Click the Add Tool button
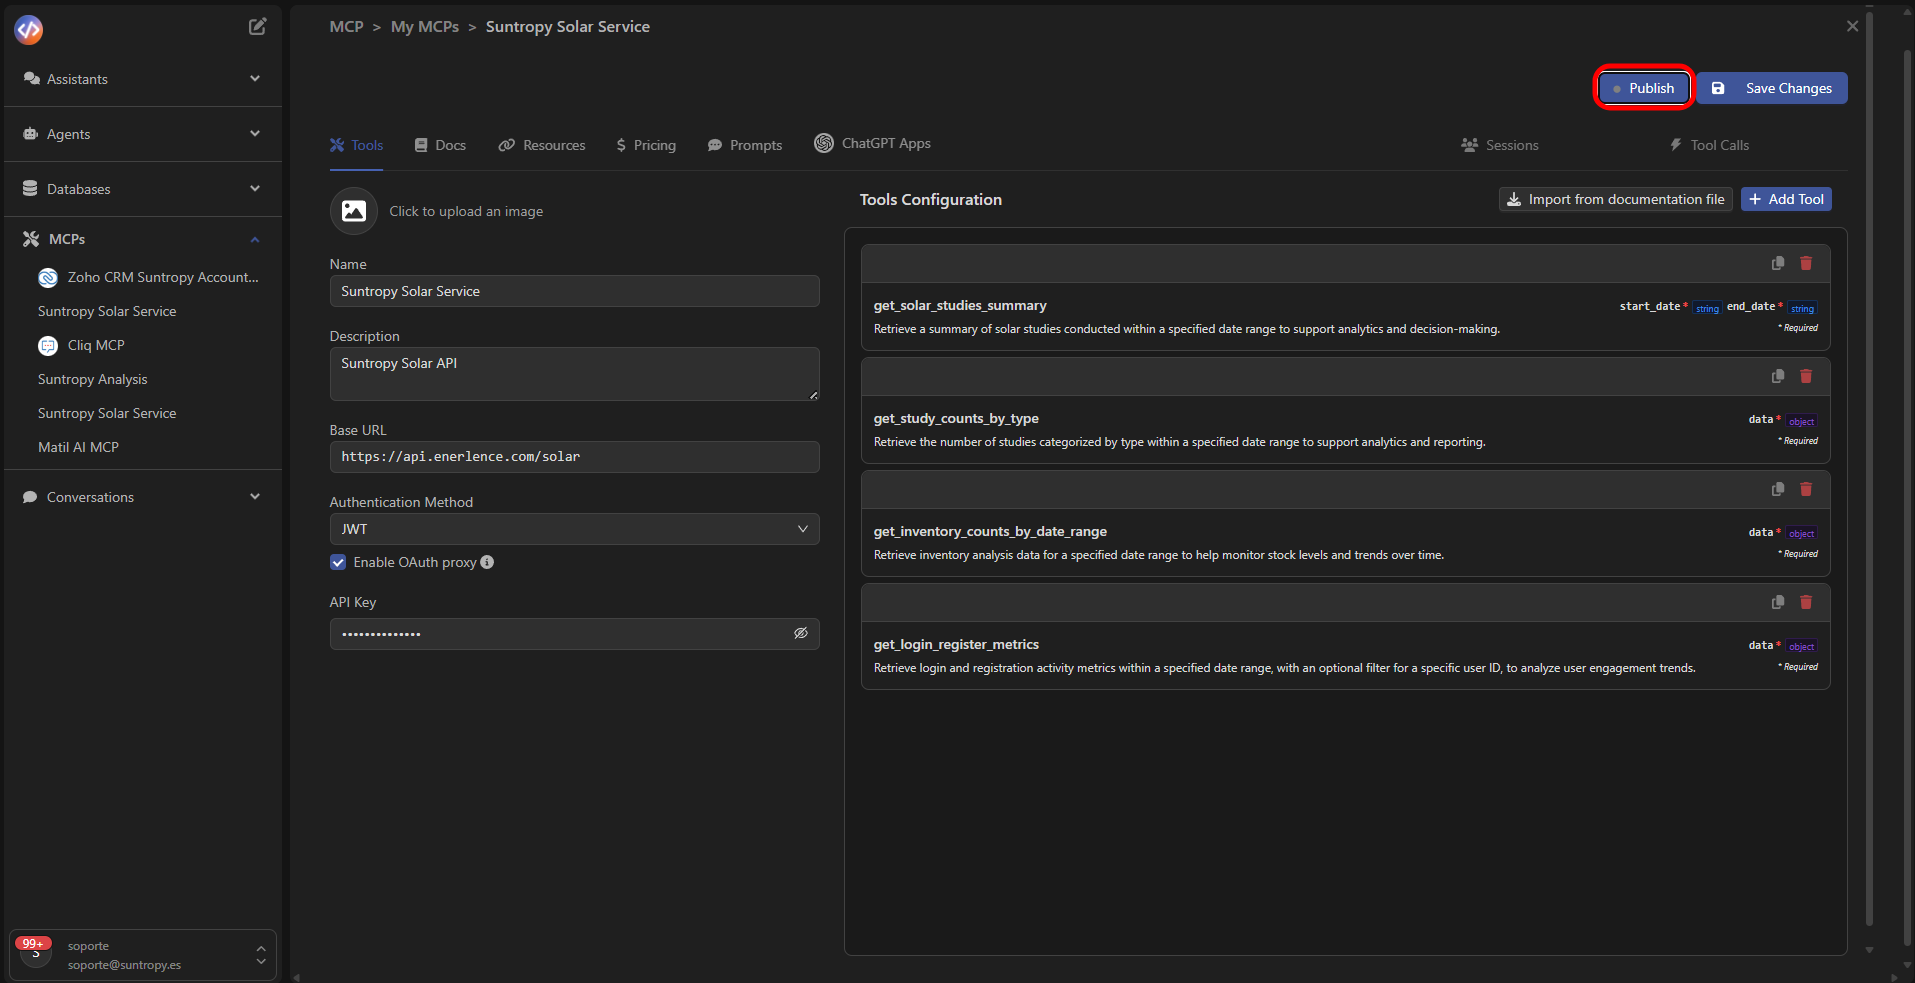This screenshot has width=1915, height=983. [1786, 199]
